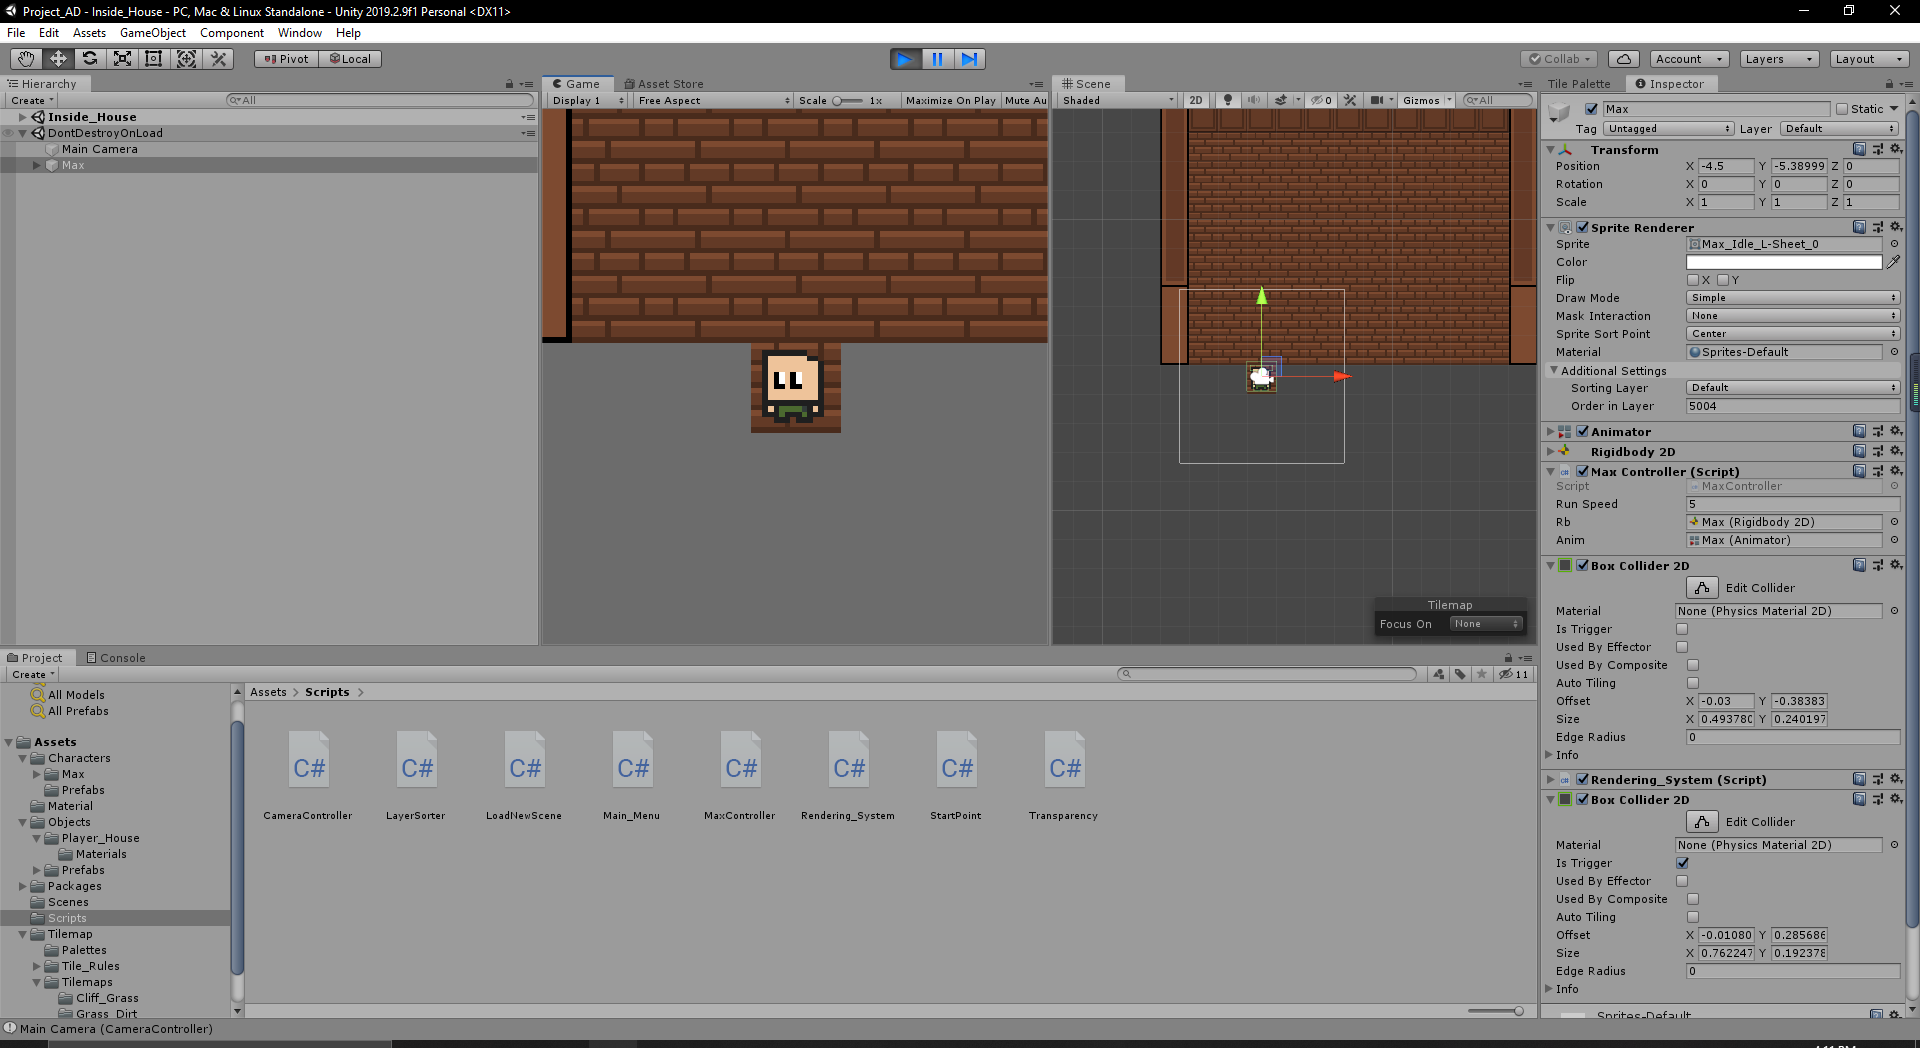Screen dimensions: 1920x1048
Task: Disable the Animator component checkbox
Action: 1583,431
